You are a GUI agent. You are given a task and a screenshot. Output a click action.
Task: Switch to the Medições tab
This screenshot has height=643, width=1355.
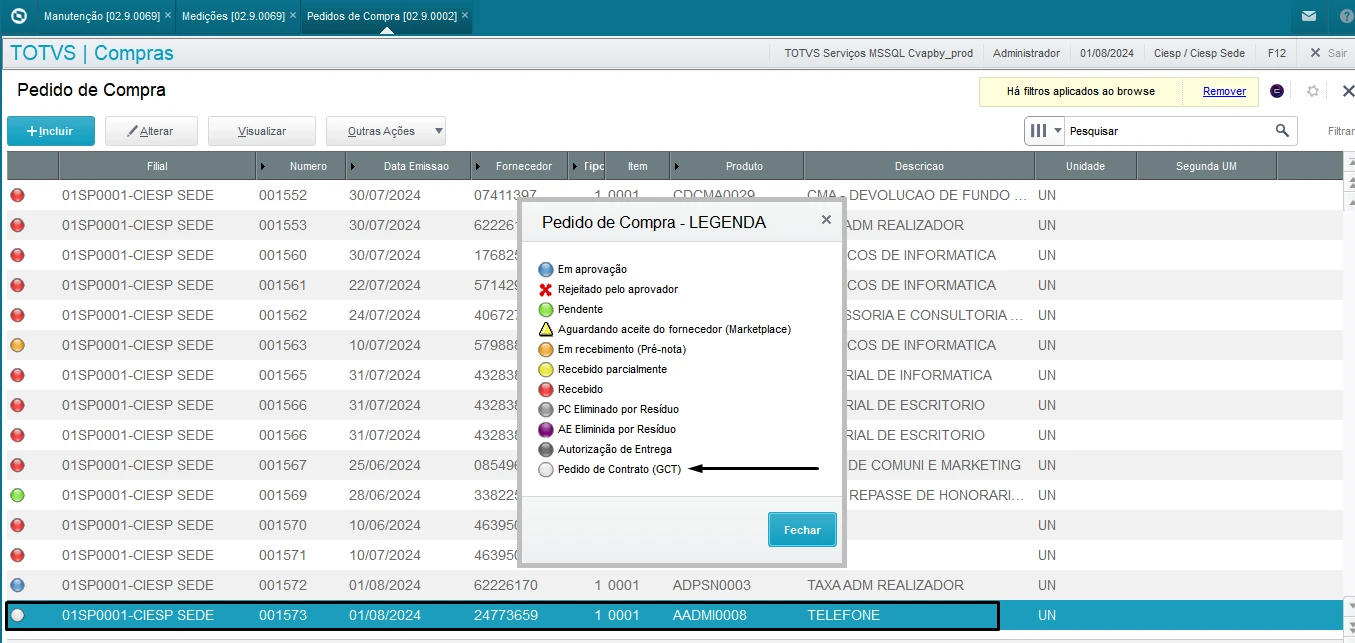(233, 16)
